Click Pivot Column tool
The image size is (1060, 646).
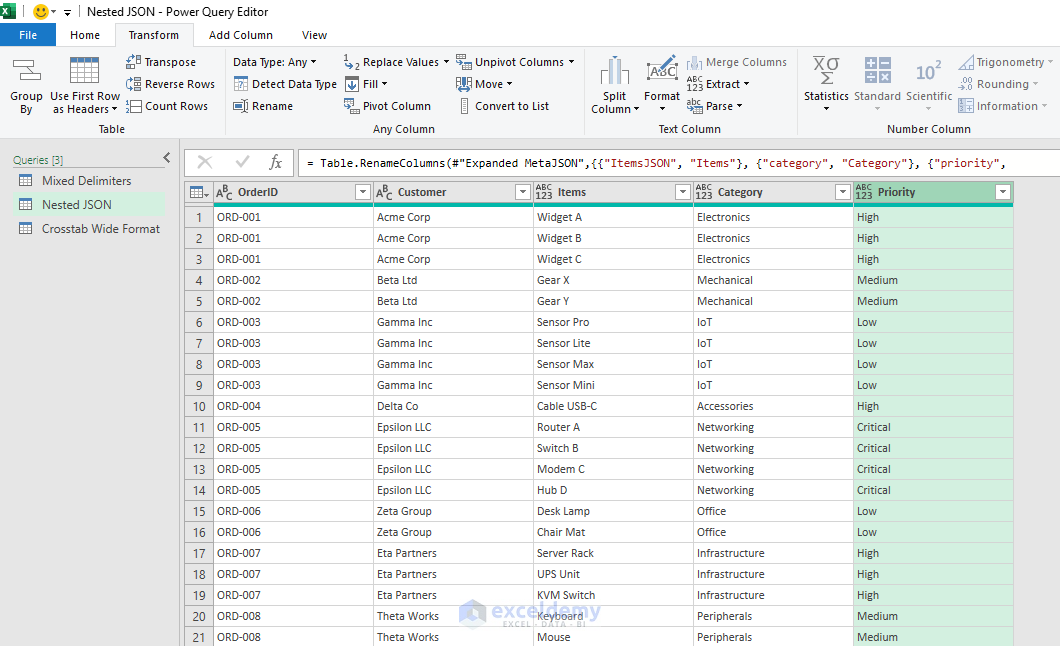pos(387,106)
